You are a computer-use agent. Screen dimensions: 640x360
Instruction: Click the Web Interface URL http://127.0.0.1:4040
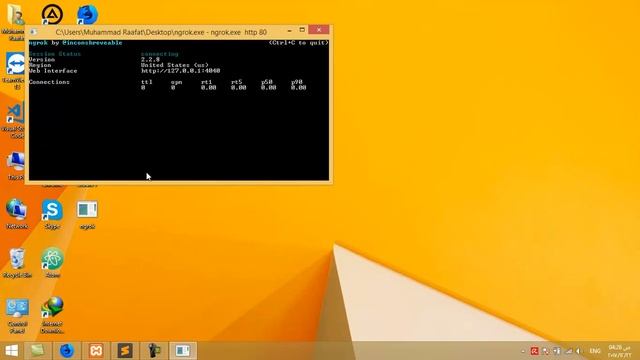180,71
